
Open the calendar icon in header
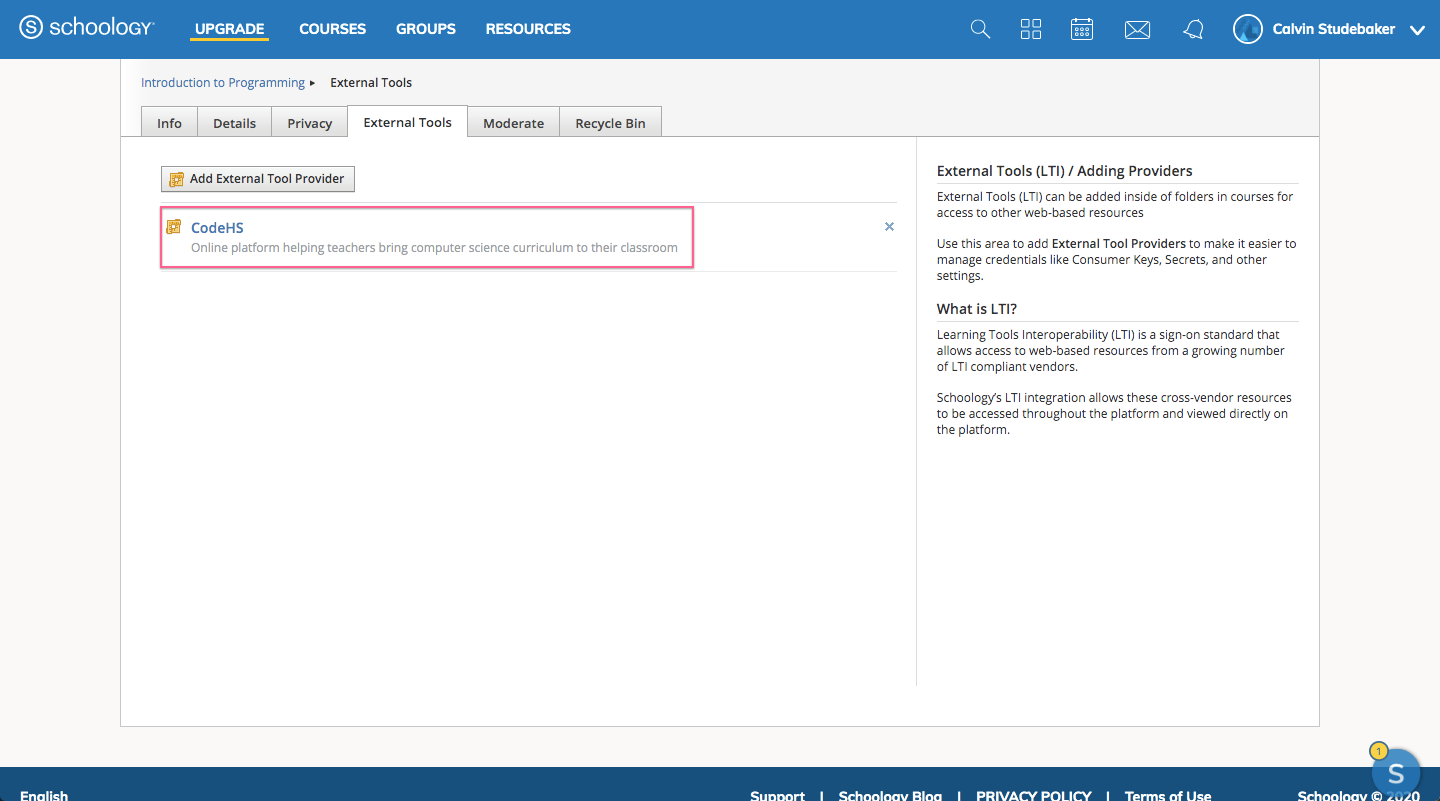point(1082,29)
